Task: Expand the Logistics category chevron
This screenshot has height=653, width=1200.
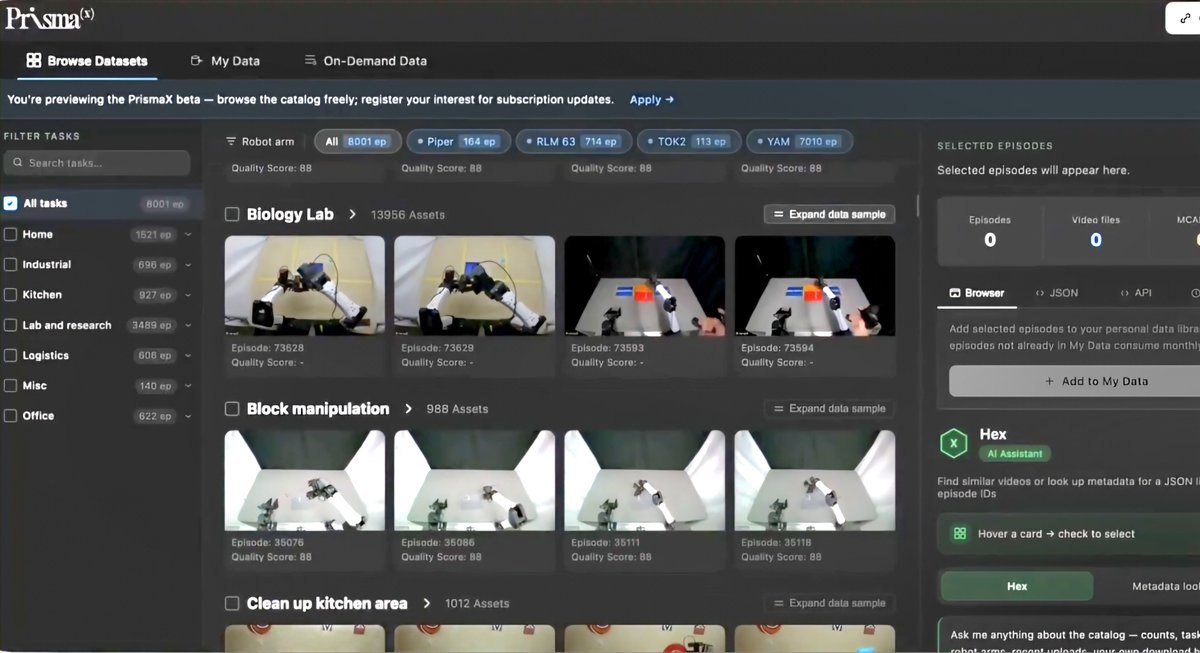Action: [x=188, y=355]
